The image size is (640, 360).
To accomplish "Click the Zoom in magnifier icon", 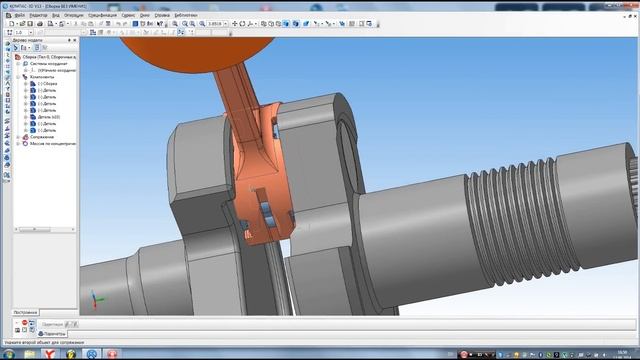I will [184, 24].
